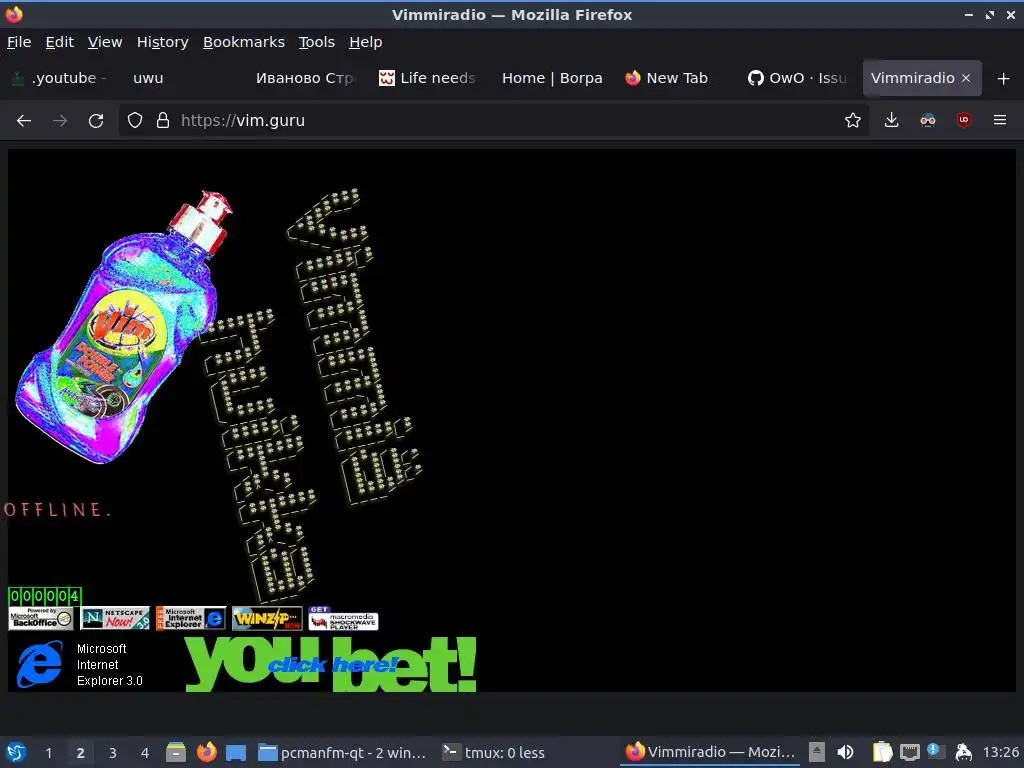Switch to desktop workspace 2
Viewport: 1024px width, 768px height.
point(80,753)
